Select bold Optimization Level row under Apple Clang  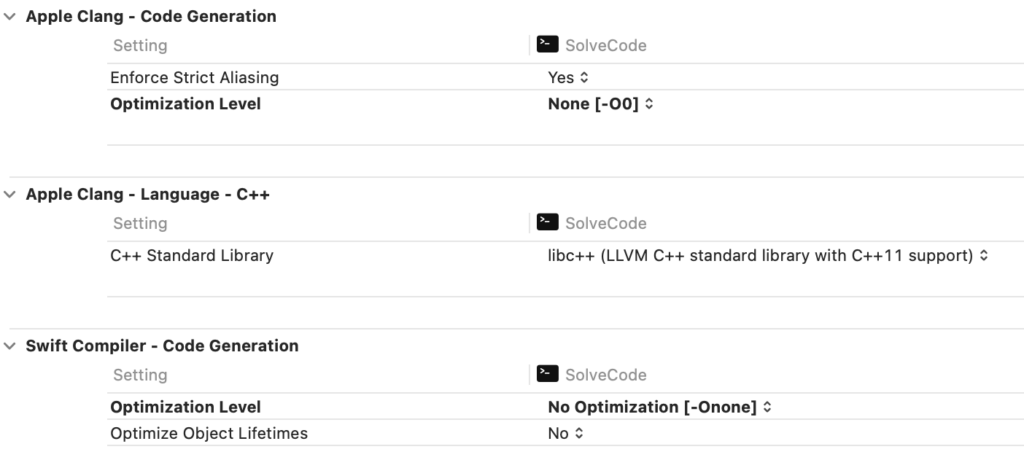click(566, 104)
